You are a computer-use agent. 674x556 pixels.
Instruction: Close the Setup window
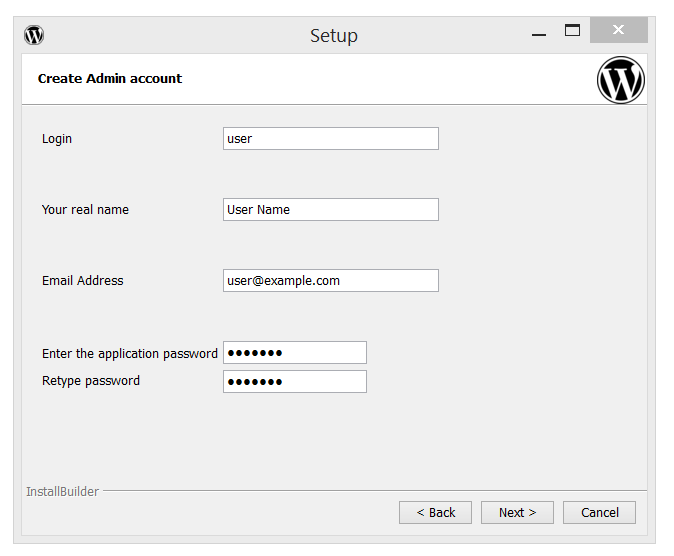point(618,31)
